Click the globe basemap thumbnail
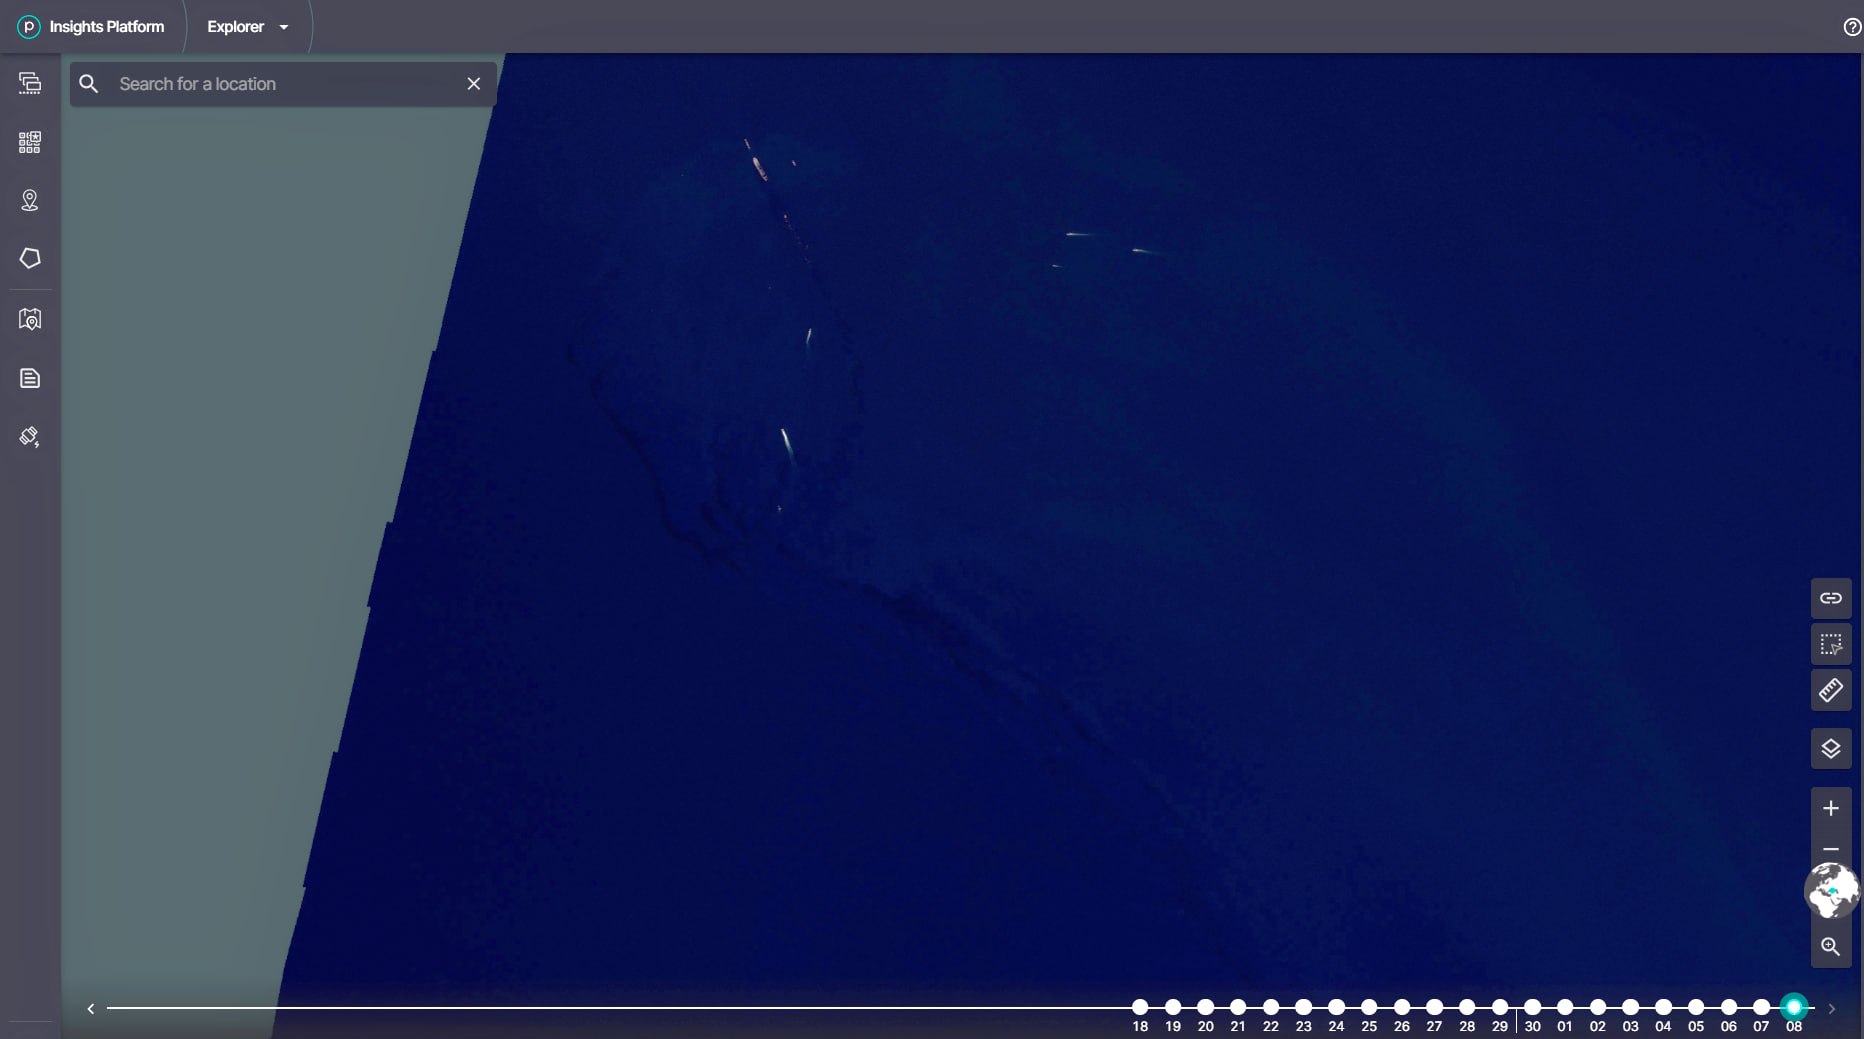Screen dimensions: 1864x1039 pyautogui.click(x=1831, y=890)
